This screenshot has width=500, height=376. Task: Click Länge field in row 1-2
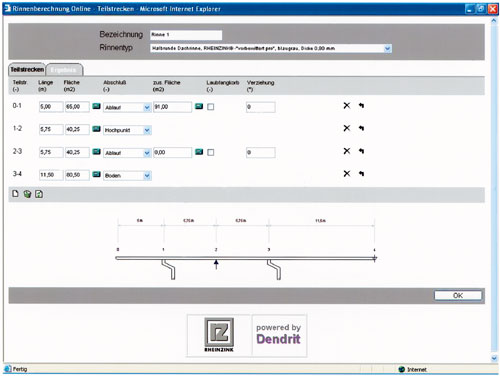(51, 129)
